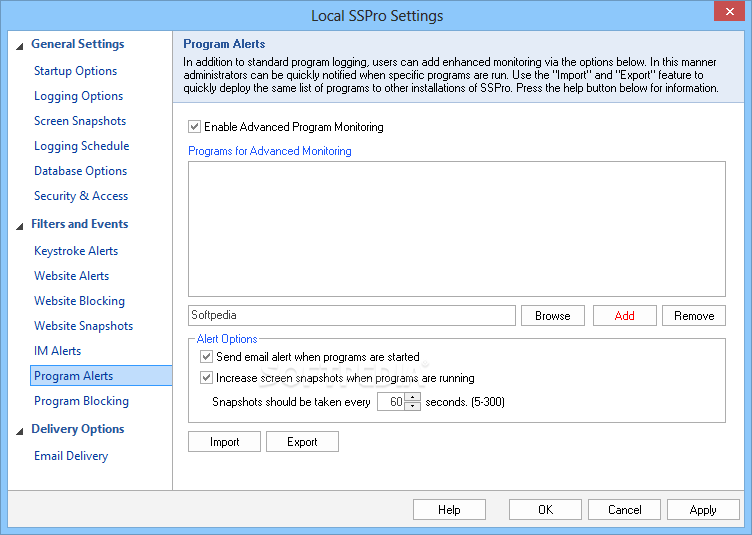Open Startup Options settings page
The width and height of the screenshot is (752, 535).
75,71
